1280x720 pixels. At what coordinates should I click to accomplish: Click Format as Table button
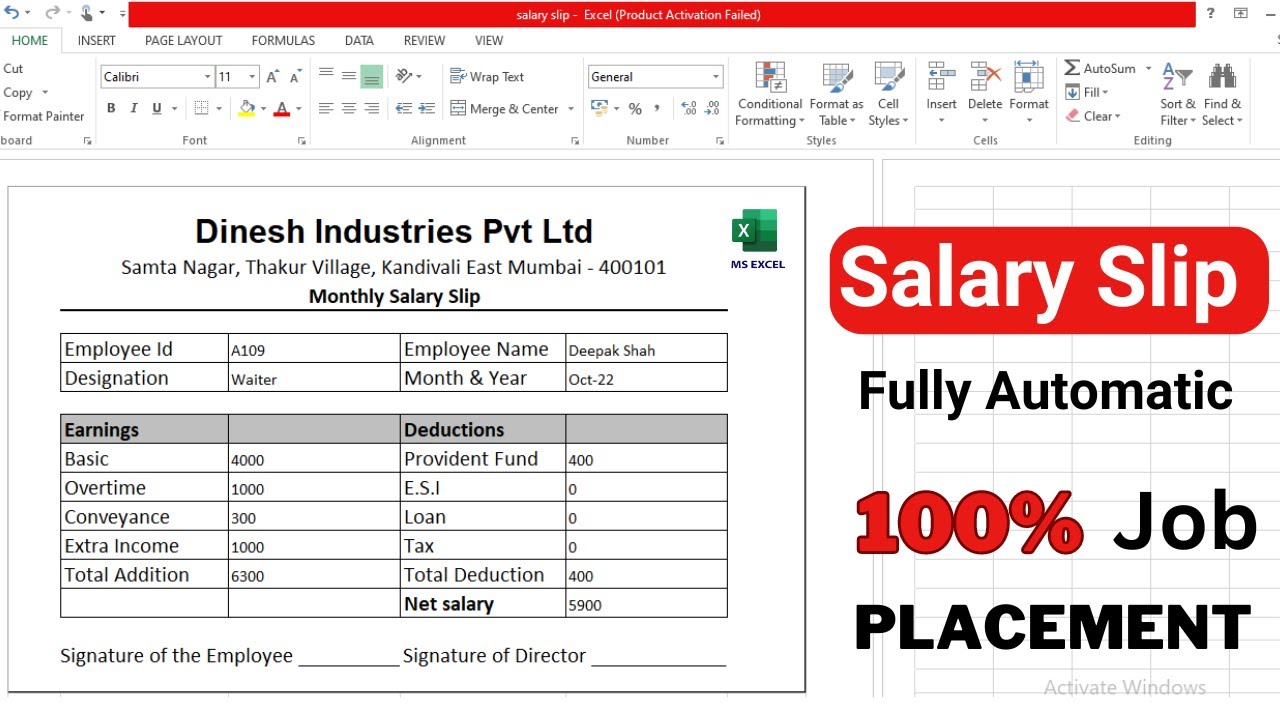836,95
